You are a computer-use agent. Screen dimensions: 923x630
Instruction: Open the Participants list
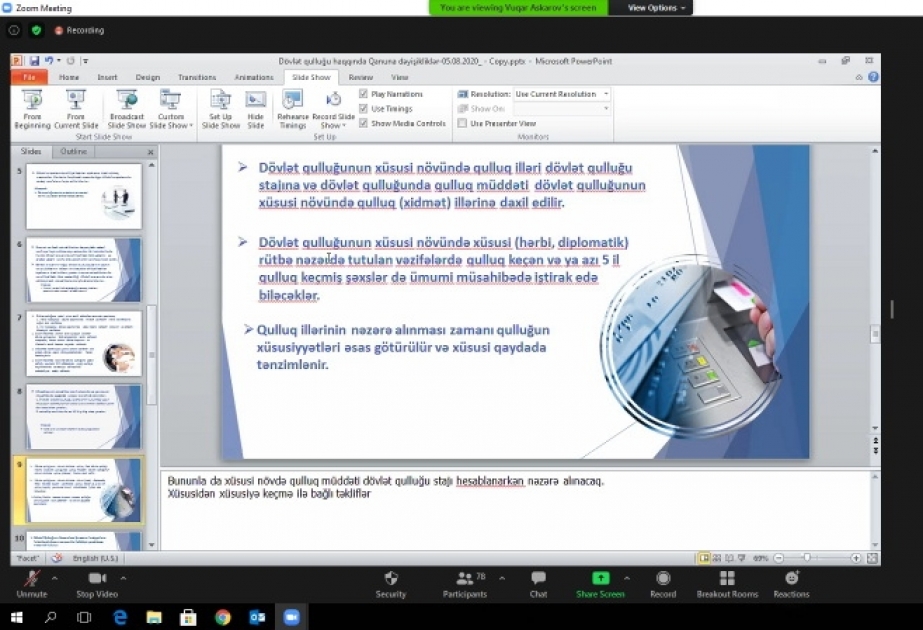click(465, 584)
